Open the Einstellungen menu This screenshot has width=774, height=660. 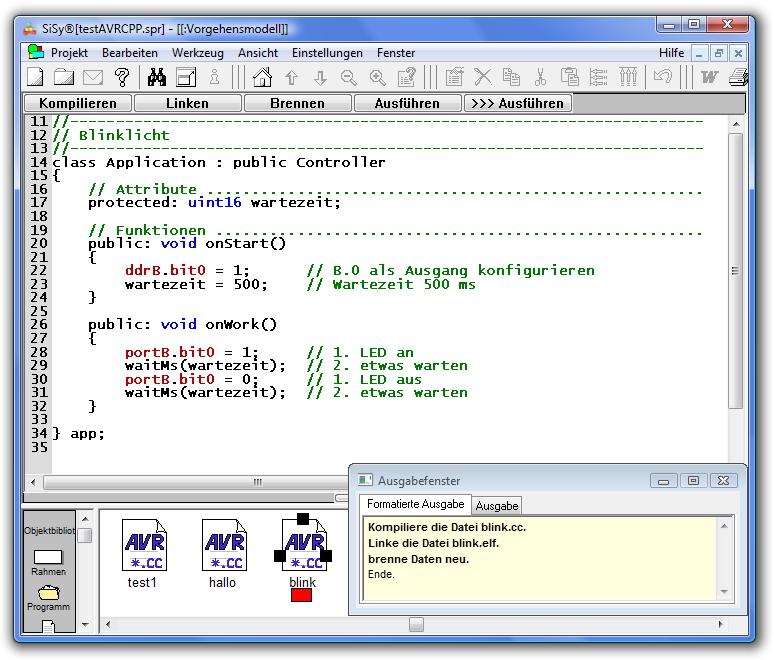[327, 53]
